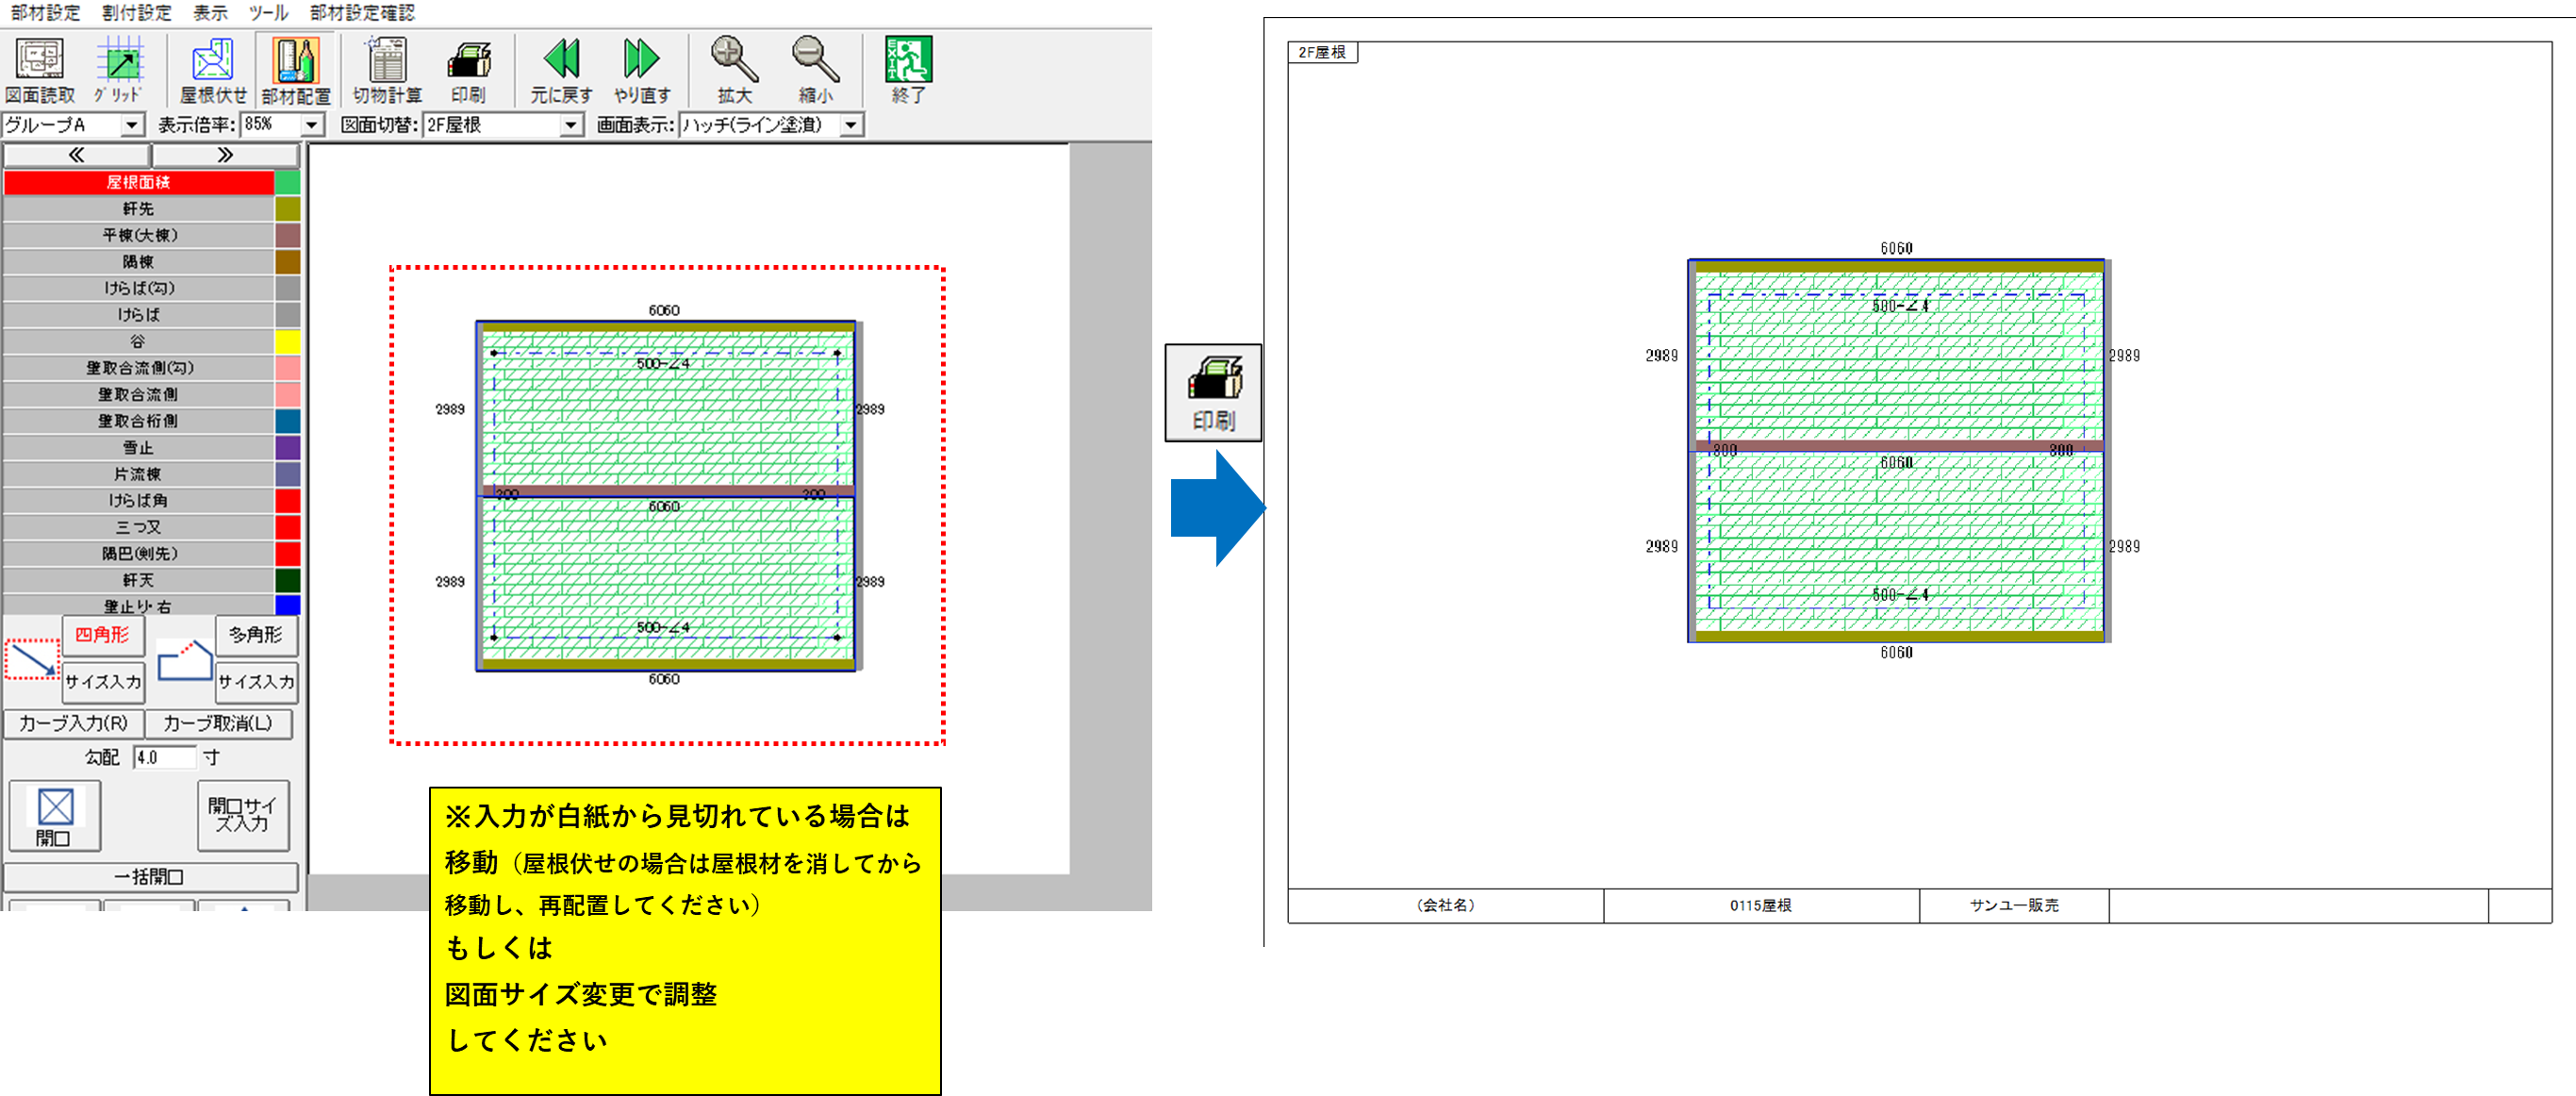Screen dimensions: 2576x1096
Task: Click the 一括開口 button
Action: point(150,877)
